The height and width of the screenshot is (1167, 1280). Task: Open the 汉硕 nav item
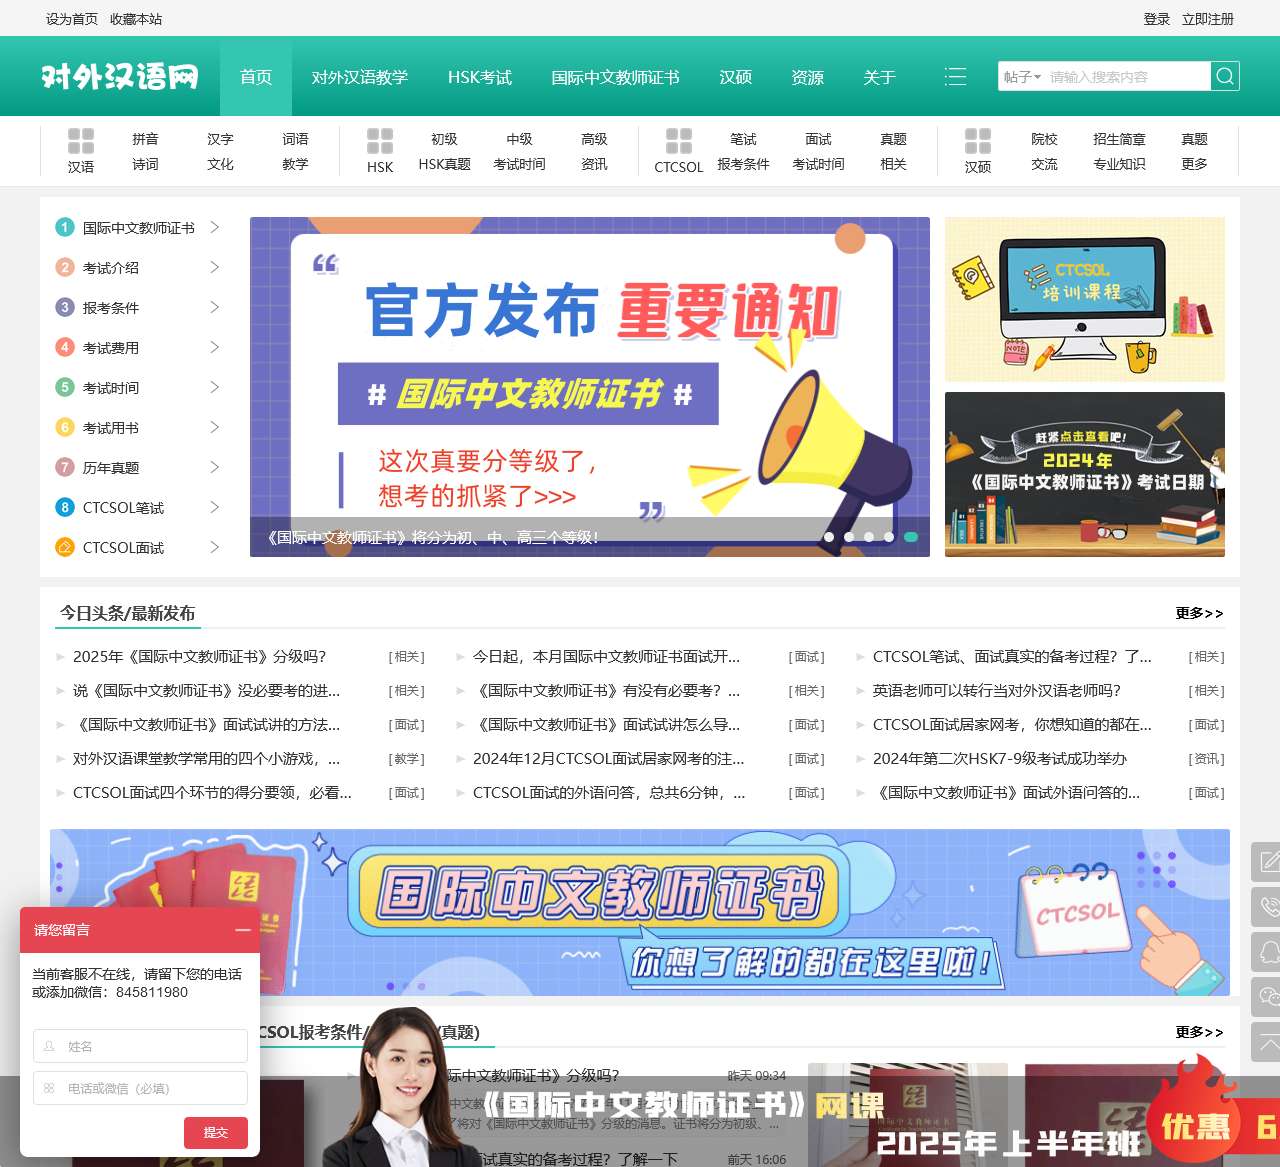point(736,77)
